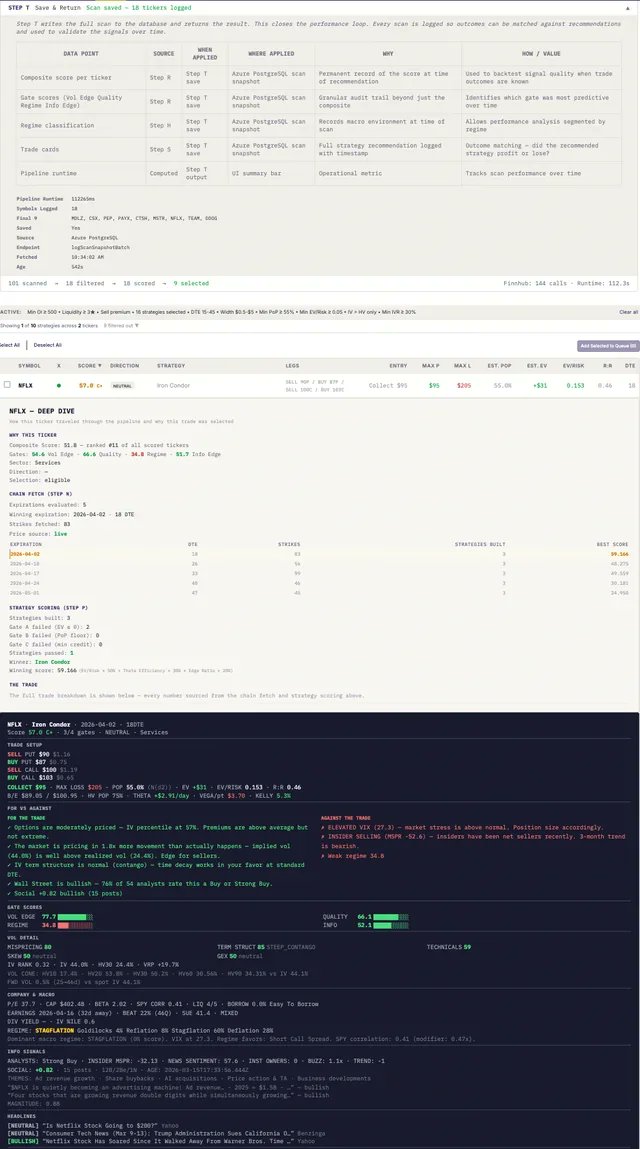Click the 'logScanSnapshotBatch' endpoint value
640x1149 pixels.
(x=100, y=247)
